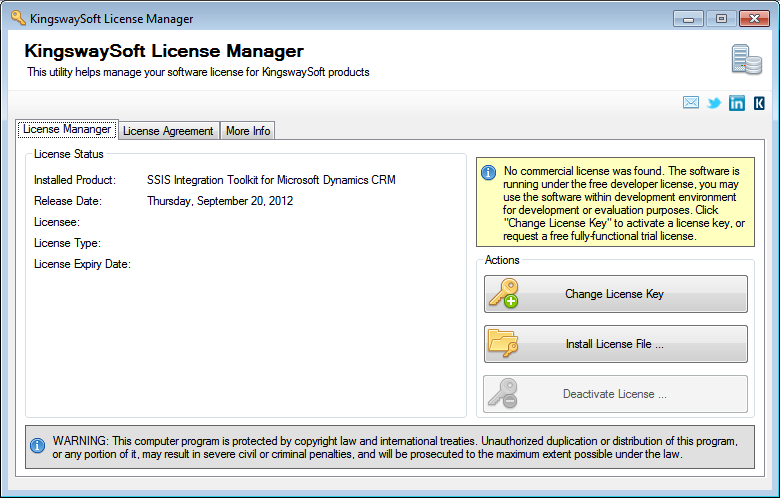Click 'Thursday, September 20, 2012' value

(x=220, y=201)
